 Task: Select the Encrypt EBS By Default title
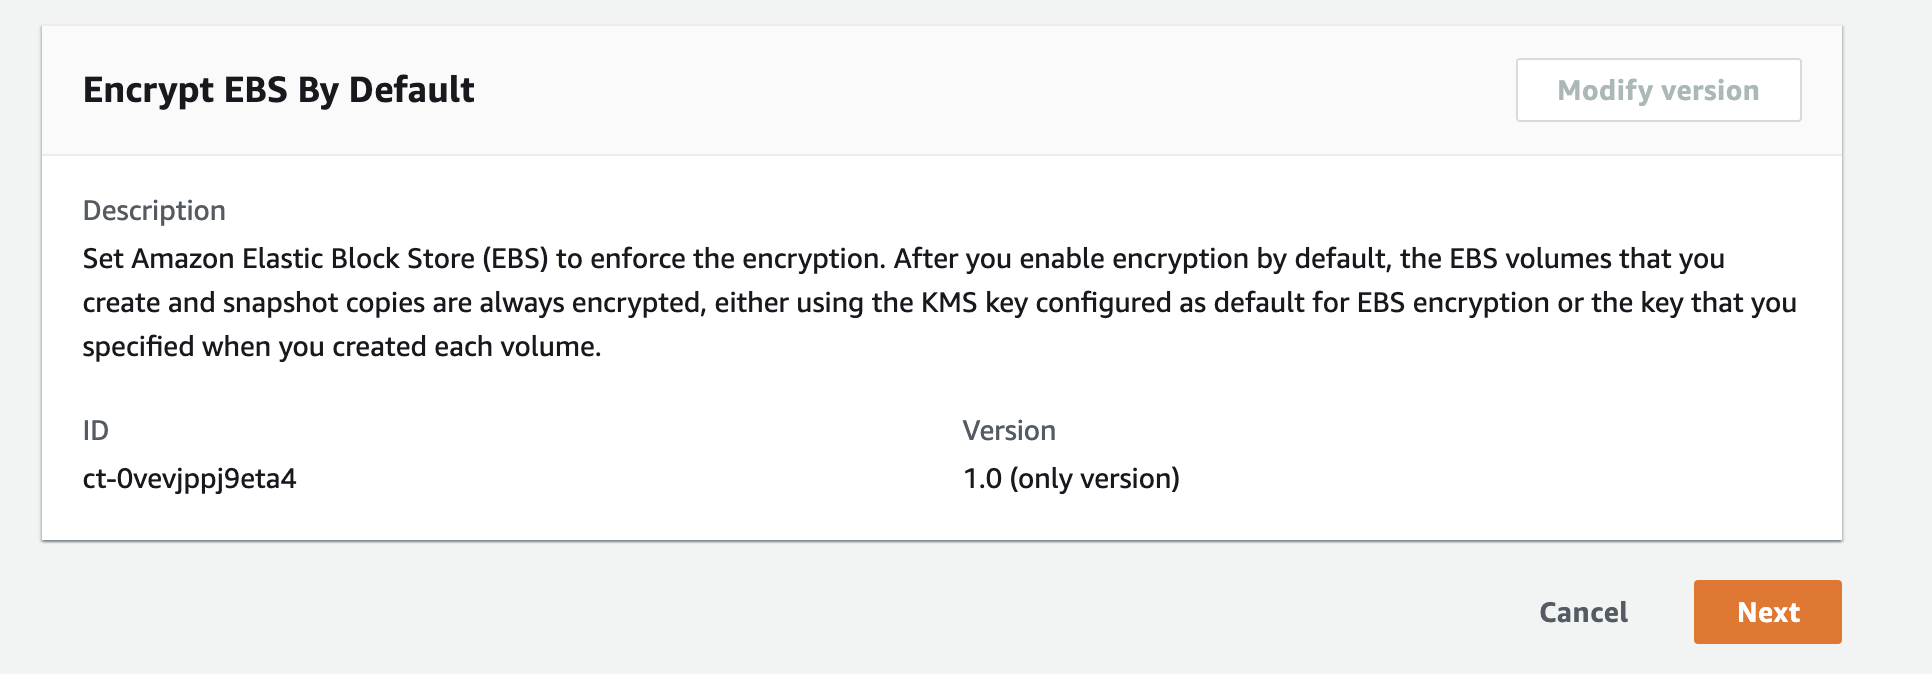point(279,89)
